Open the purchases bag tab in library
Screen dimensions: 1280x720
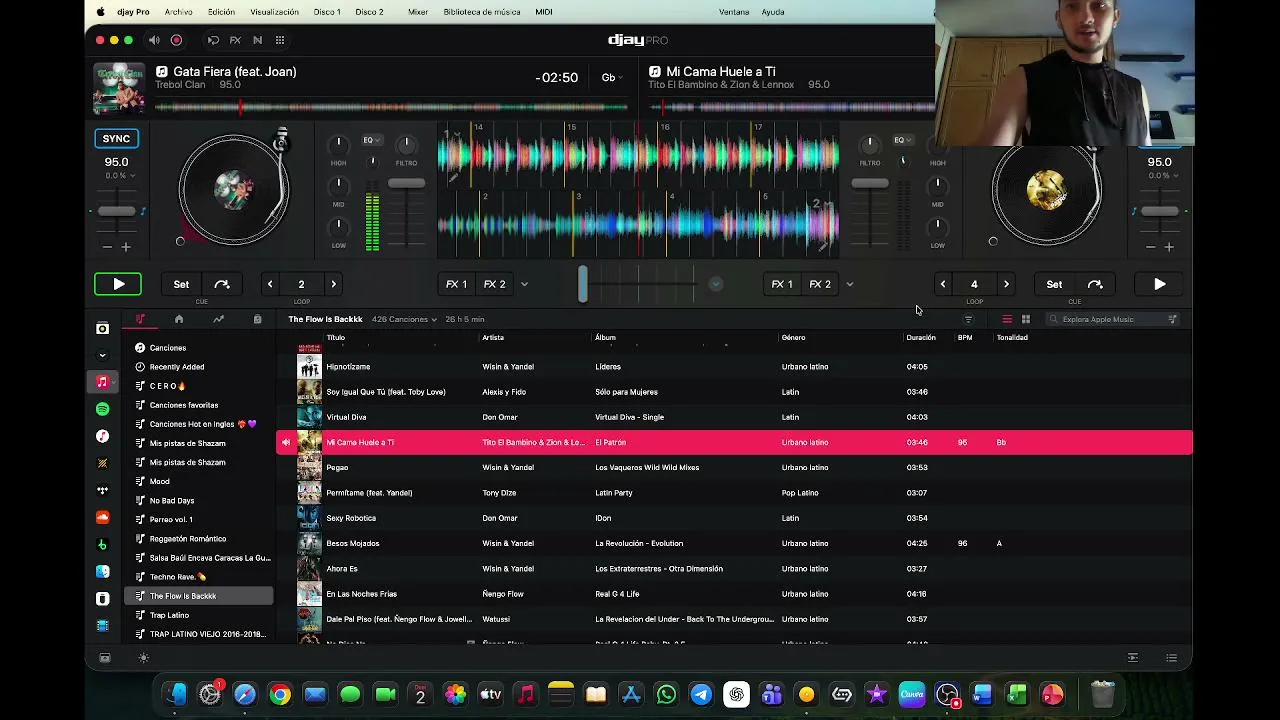click(257, 319)
